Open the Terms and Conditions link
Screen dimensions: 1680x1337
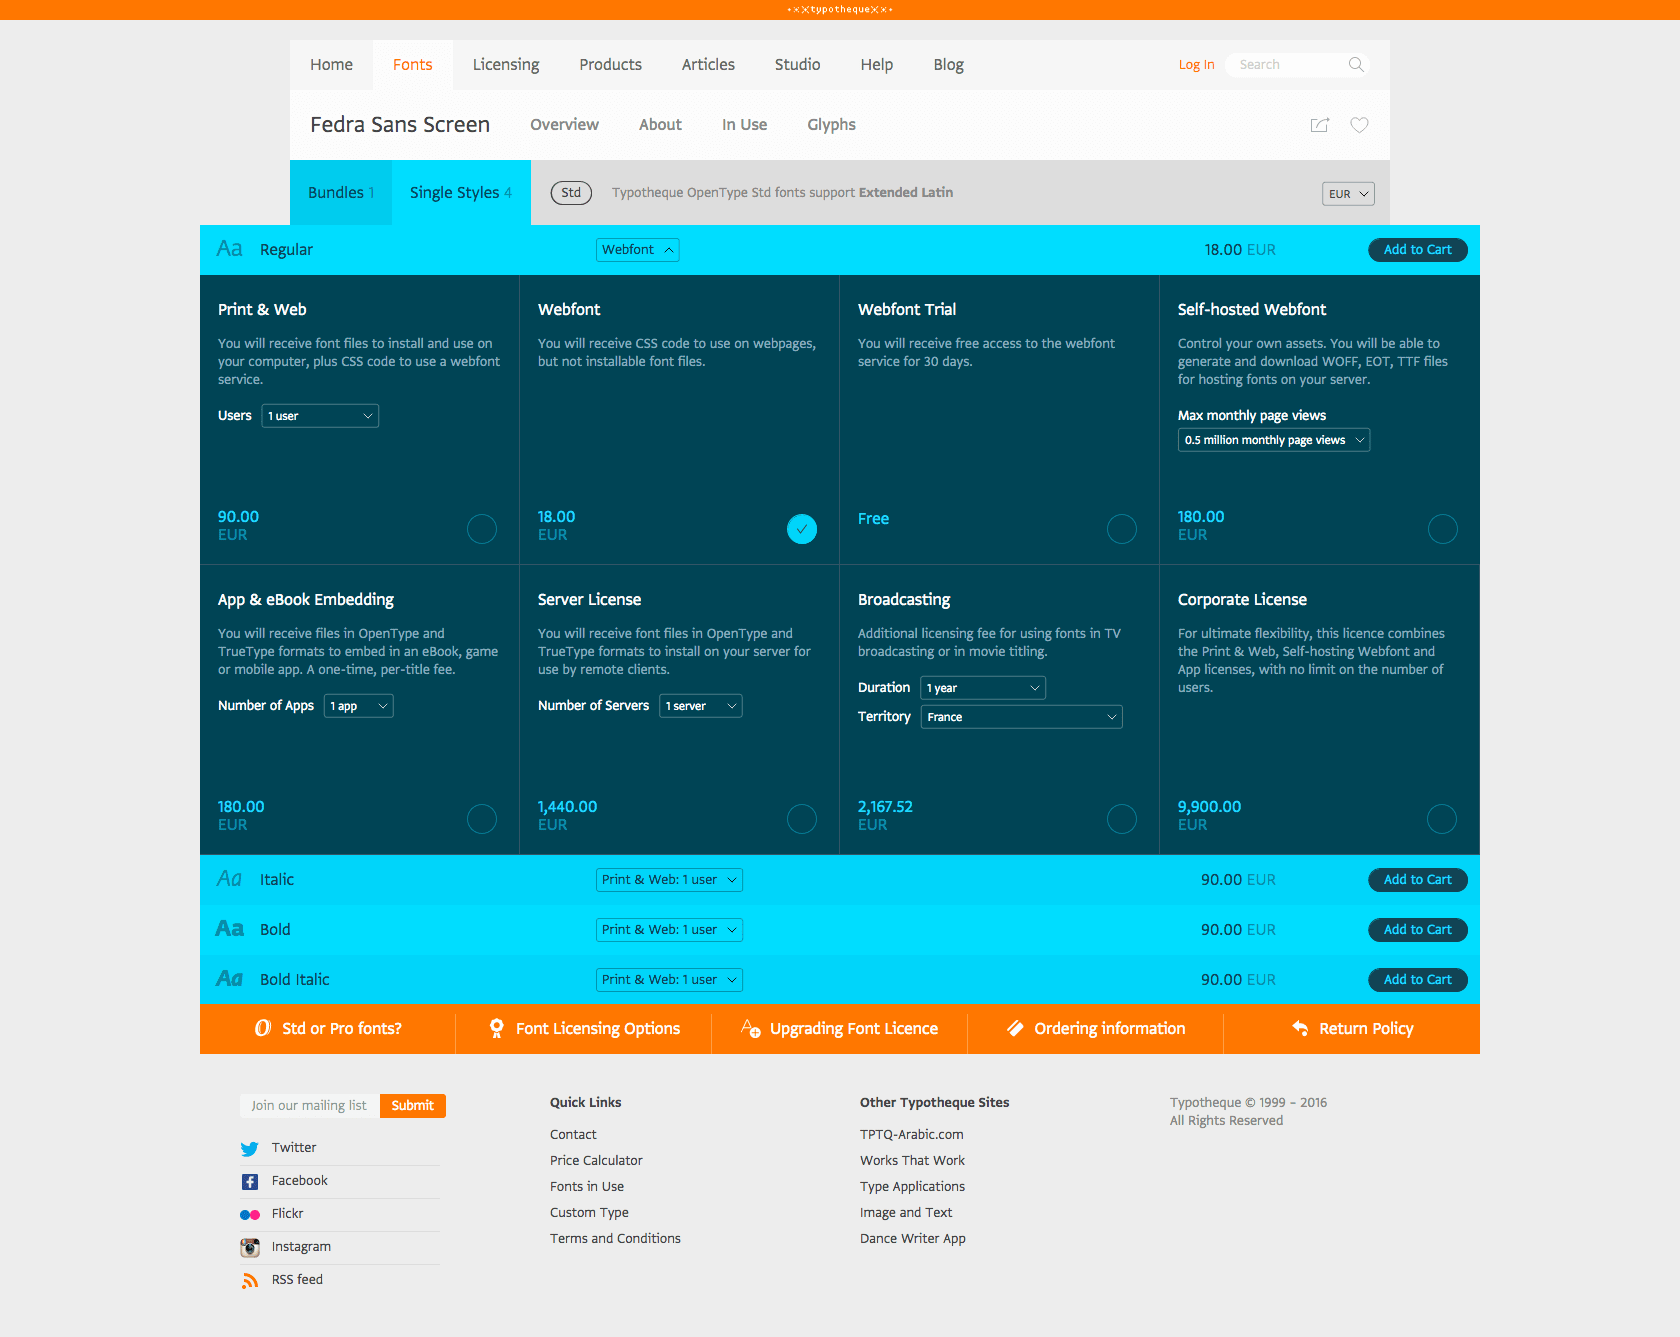(615, 1239)
